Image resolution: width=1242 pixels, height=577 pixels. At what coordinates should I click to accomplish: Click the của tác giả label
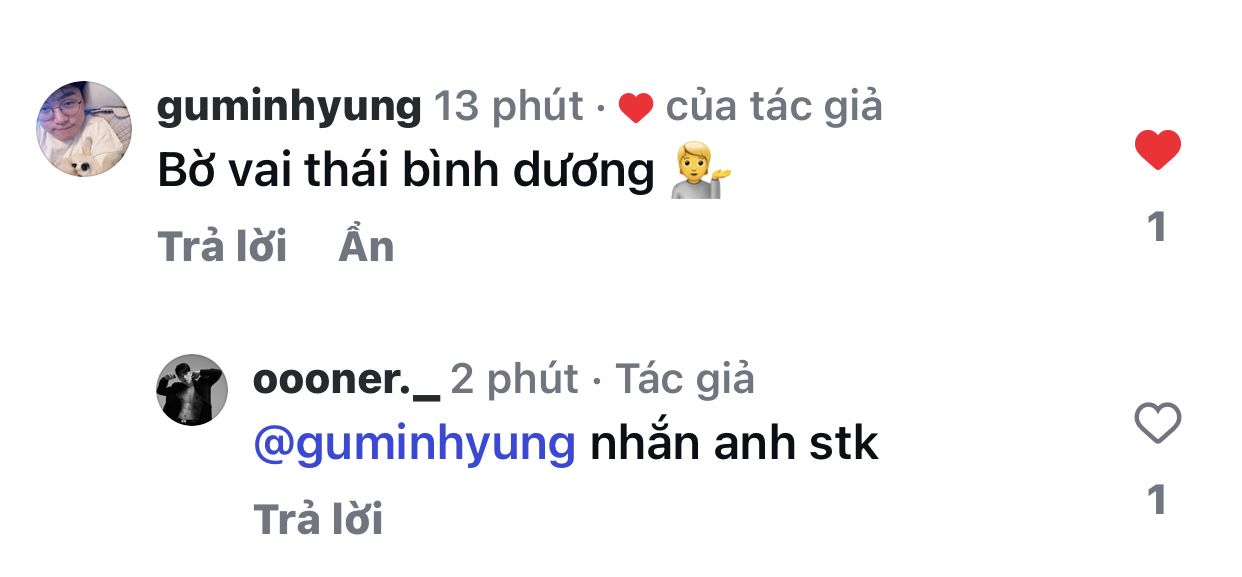pos(774,106)
